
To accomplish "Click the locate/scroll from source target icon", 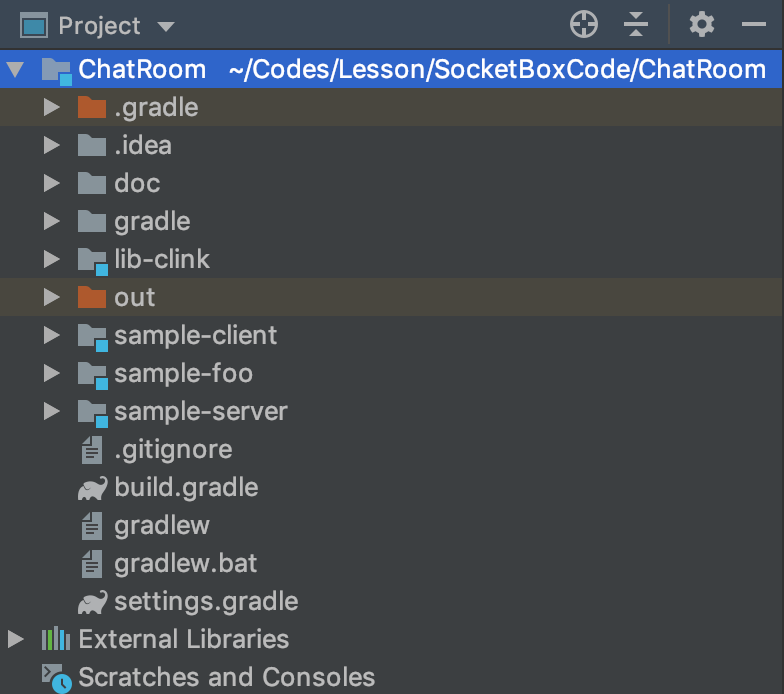I will click(584, 25).
